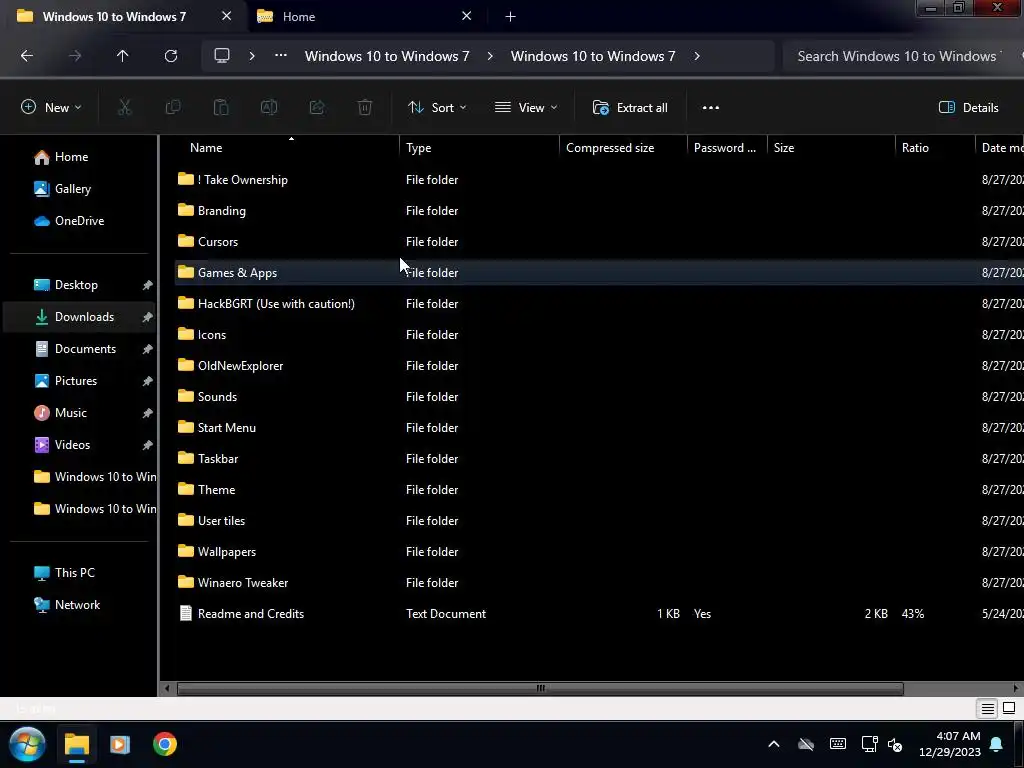Click the Share icon in toolbar
This screenshot has width=1024, height=768.
pyautogui.click(x=317, y=108)
